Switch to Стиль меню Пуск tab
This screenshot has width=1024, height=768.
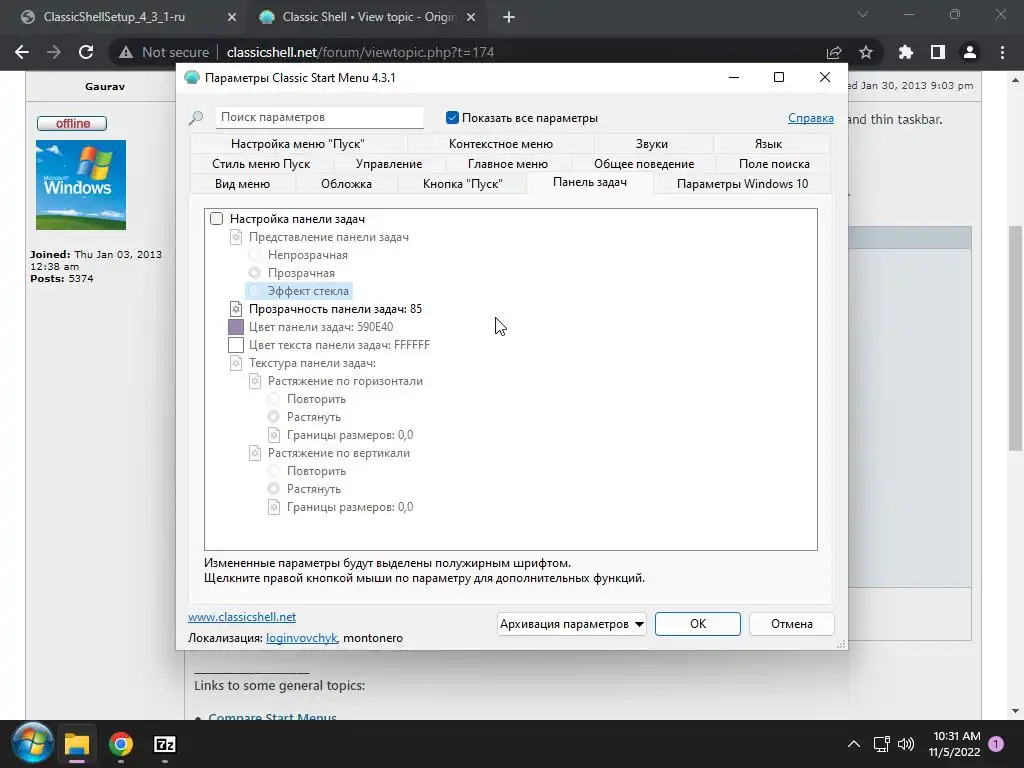(261, 164)
